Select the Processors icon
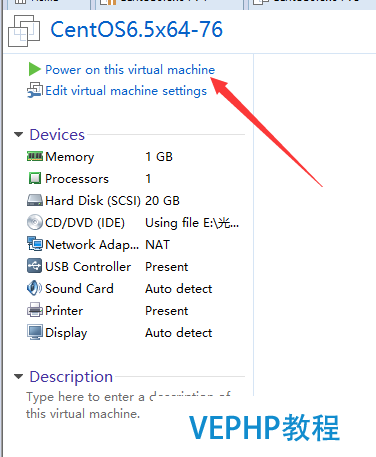The width and height of the screenshot is (376, 457). pos(35,178)
